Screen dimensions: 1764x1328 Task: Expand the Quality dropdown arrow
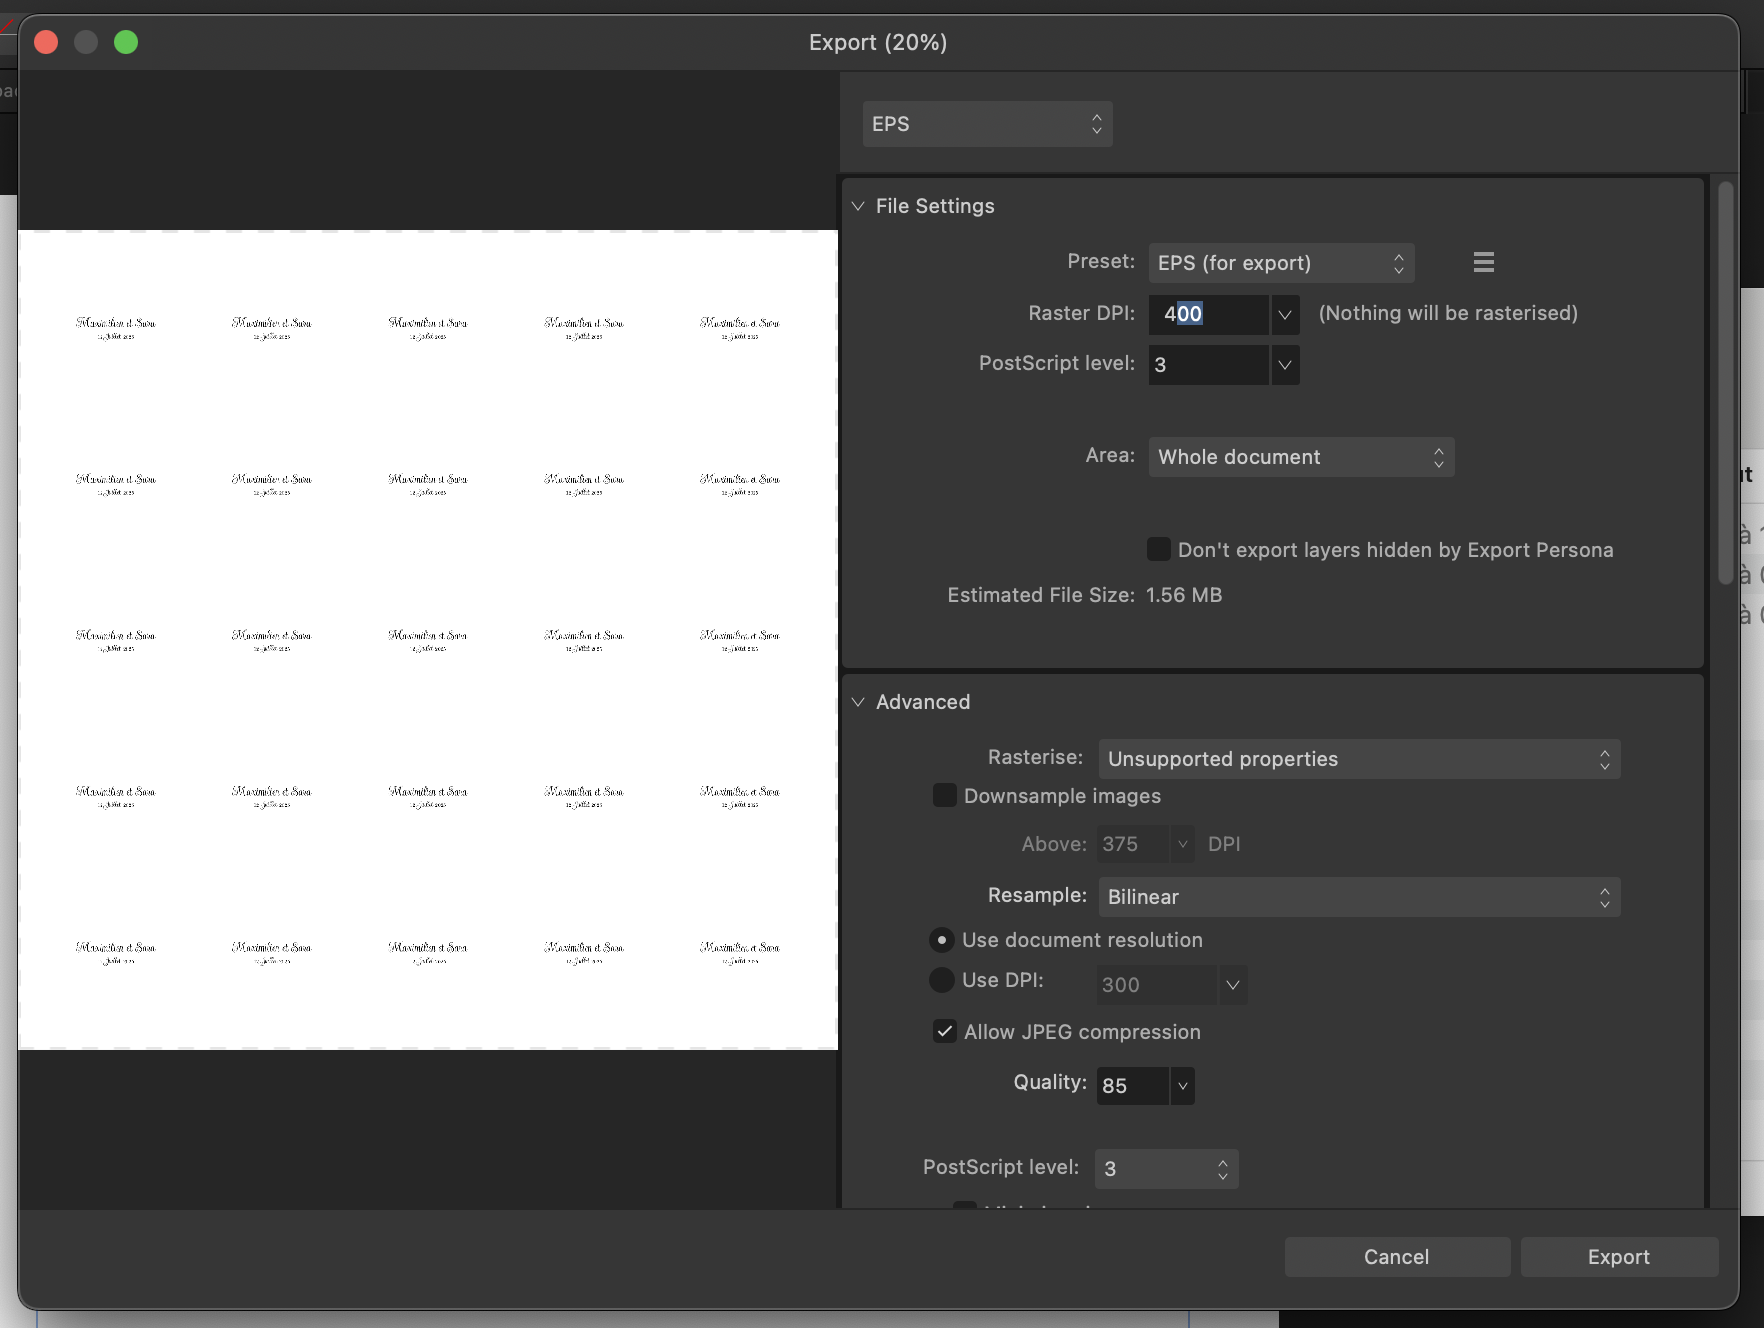click(1182, 1086)
